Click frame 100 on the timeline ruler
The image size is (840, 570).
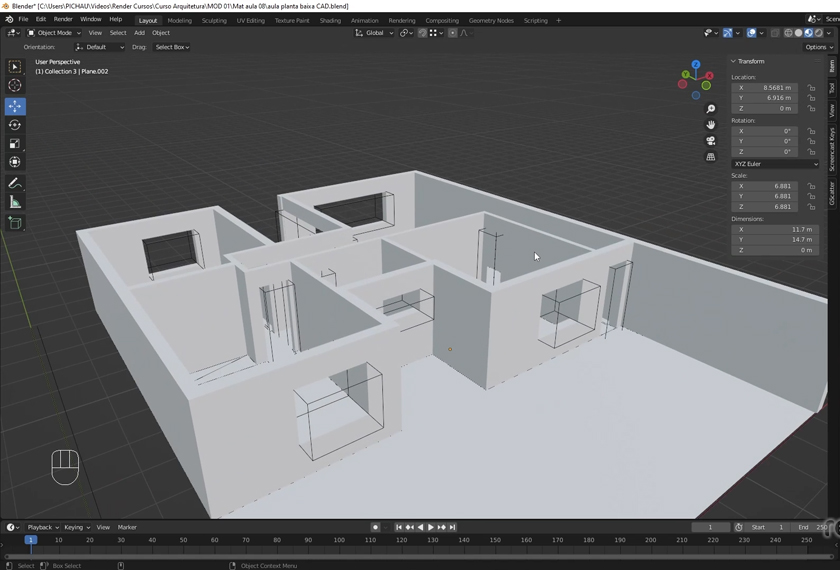coord(339,540)
